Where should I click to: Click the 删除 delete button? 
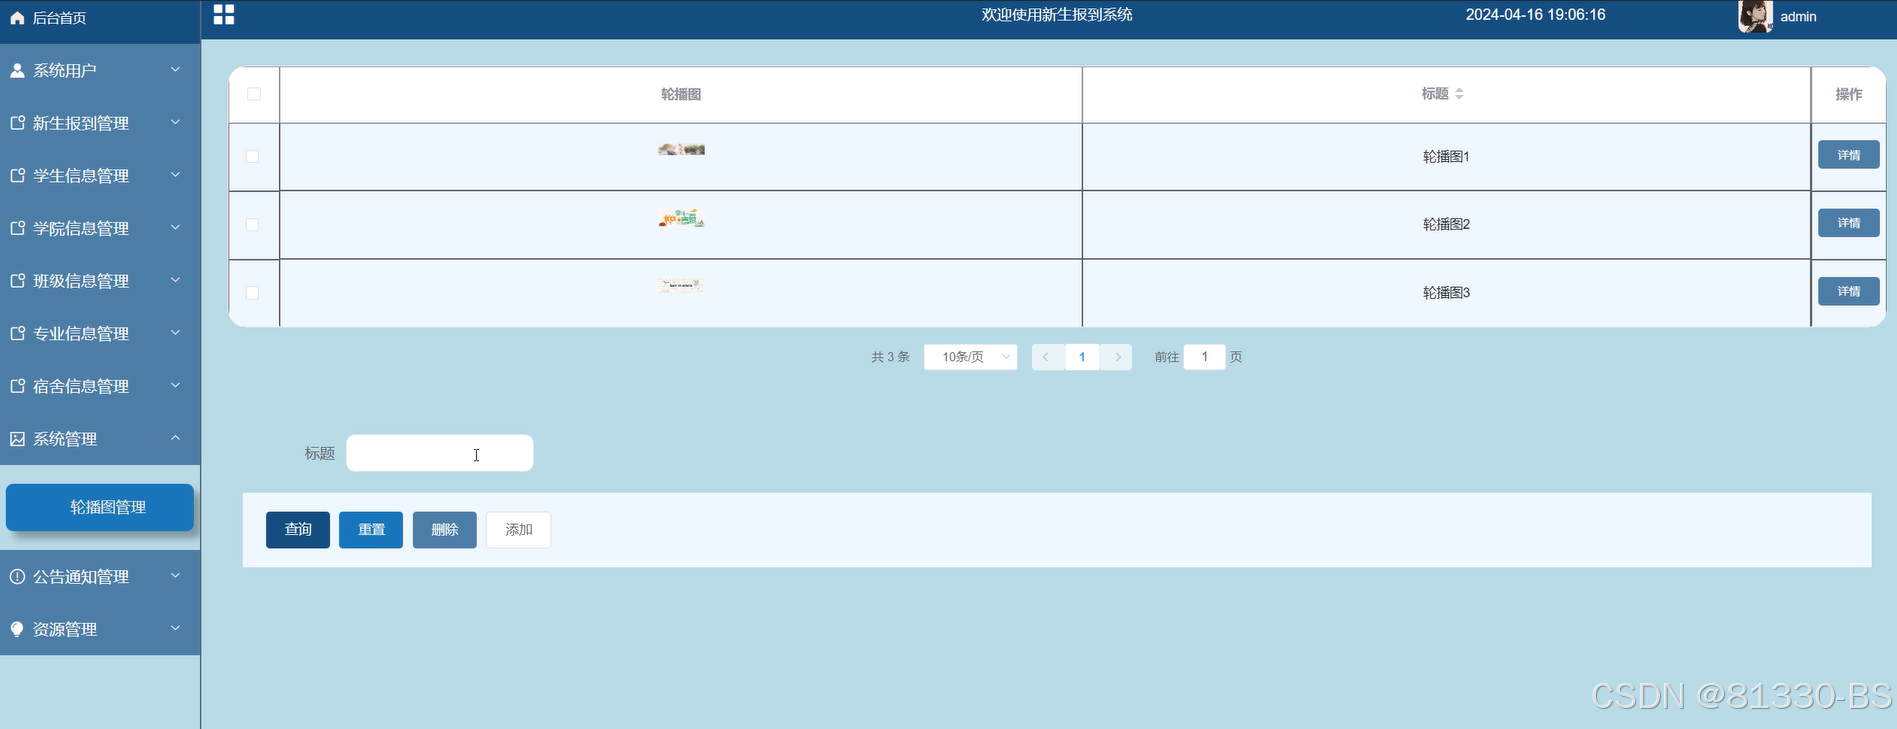point(445,530)
